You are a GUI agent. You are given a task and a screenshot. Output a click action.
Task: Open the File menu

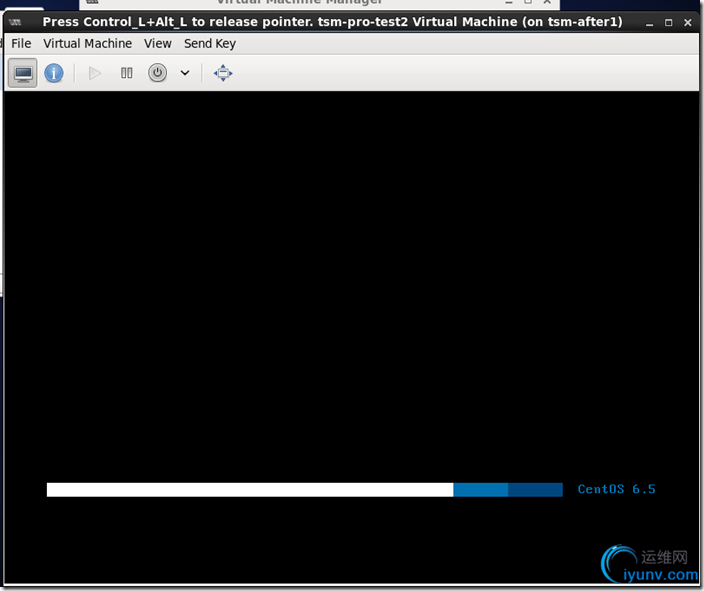coord(21,44)
